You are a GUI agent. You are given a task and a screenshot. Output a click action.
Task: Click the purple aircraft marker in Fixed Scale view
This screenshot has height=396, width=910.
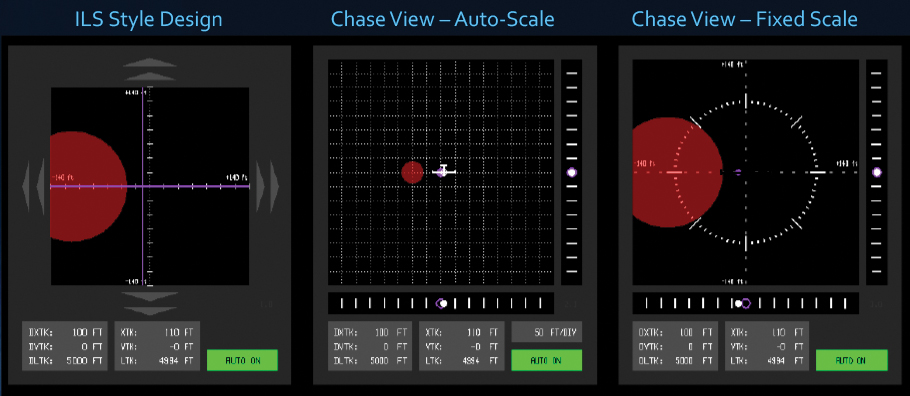click(738, 172)
